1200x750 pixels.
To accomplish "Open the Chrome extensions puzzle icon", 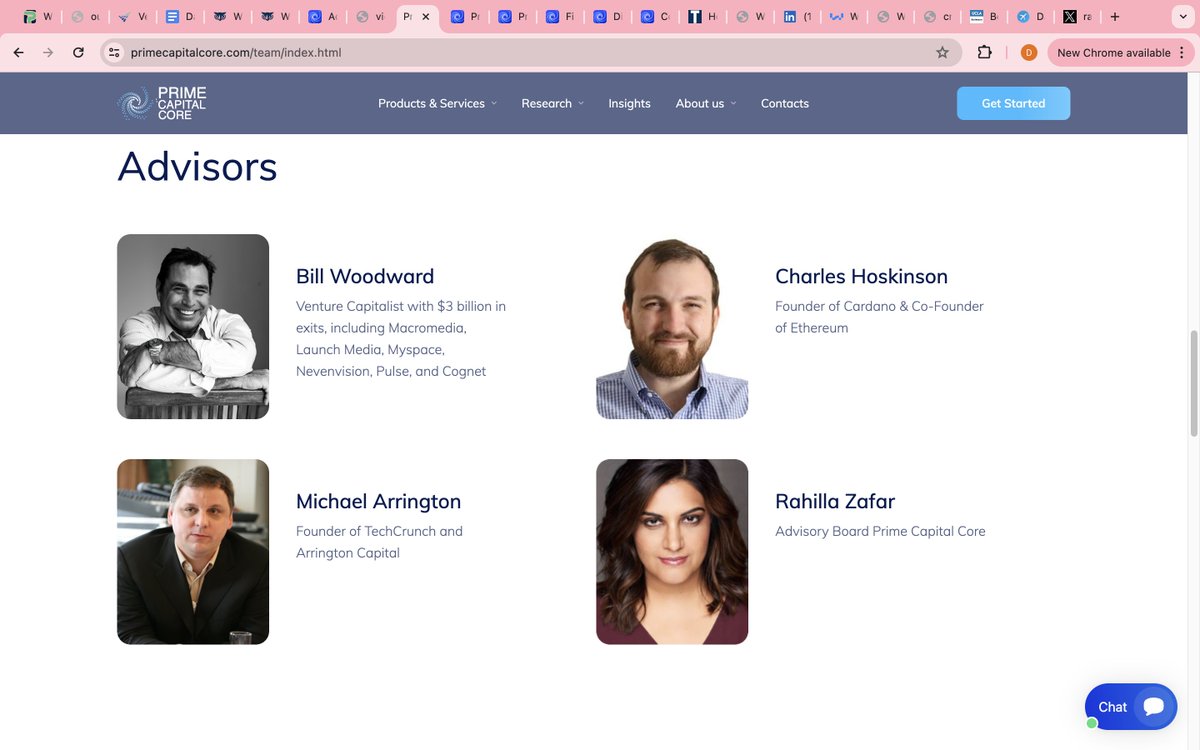I will point(985,52).
